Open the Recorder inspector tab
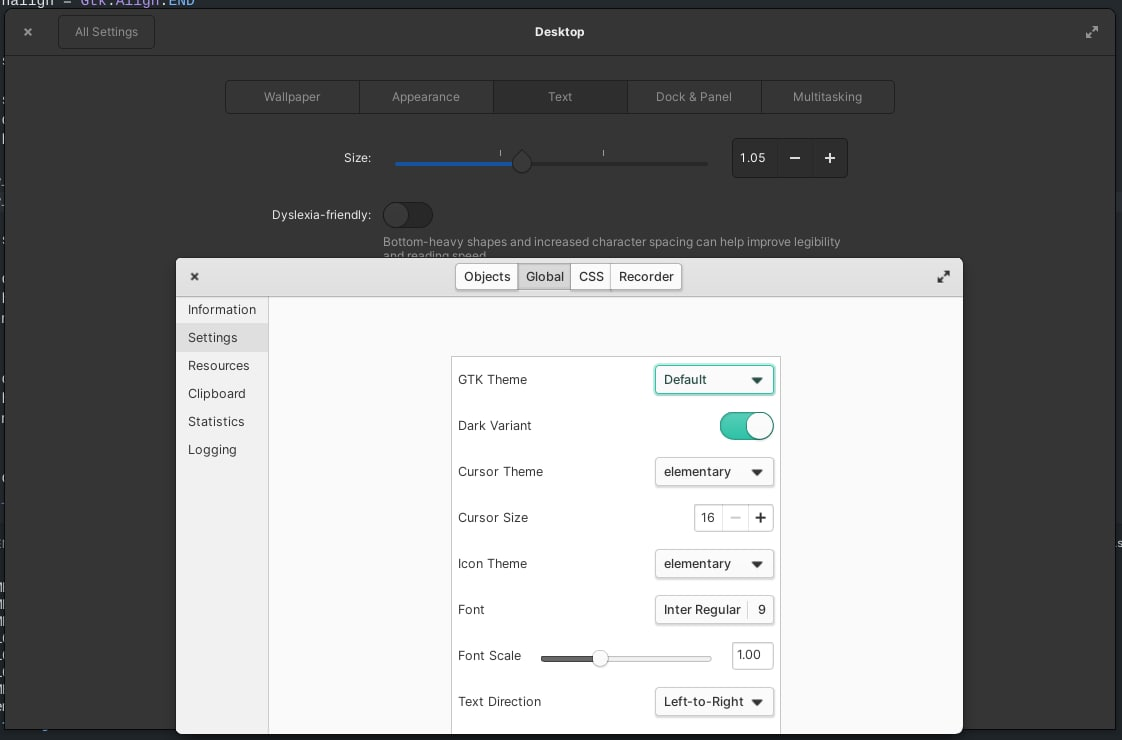This screenshot has width=1122, height=740. click(646, 277)
